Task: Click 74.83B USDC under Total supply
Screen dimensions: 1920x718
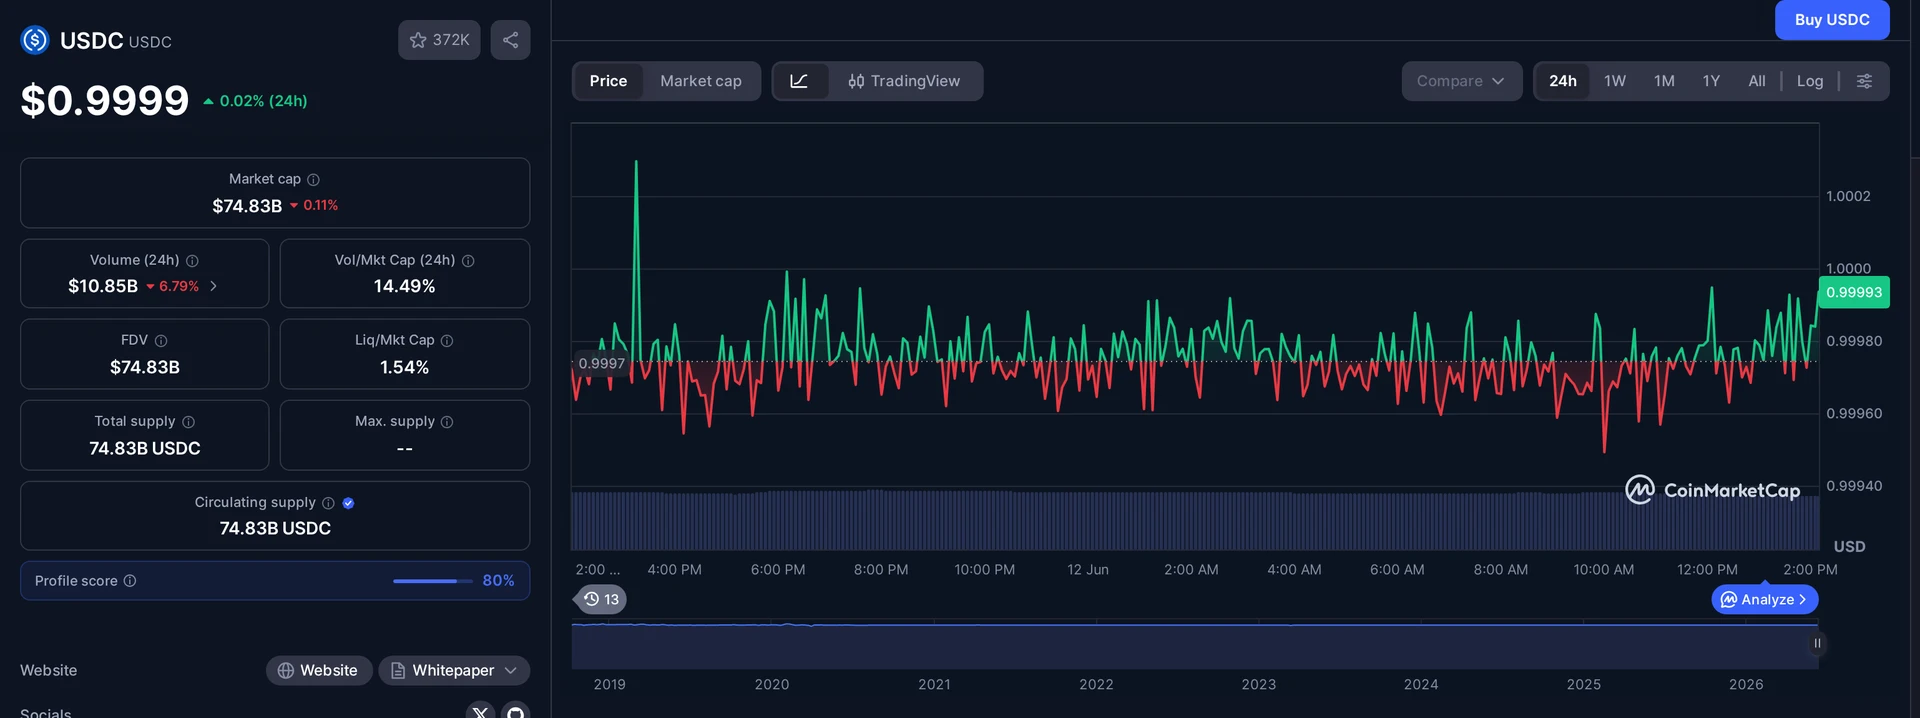Action: click(145, 448)
